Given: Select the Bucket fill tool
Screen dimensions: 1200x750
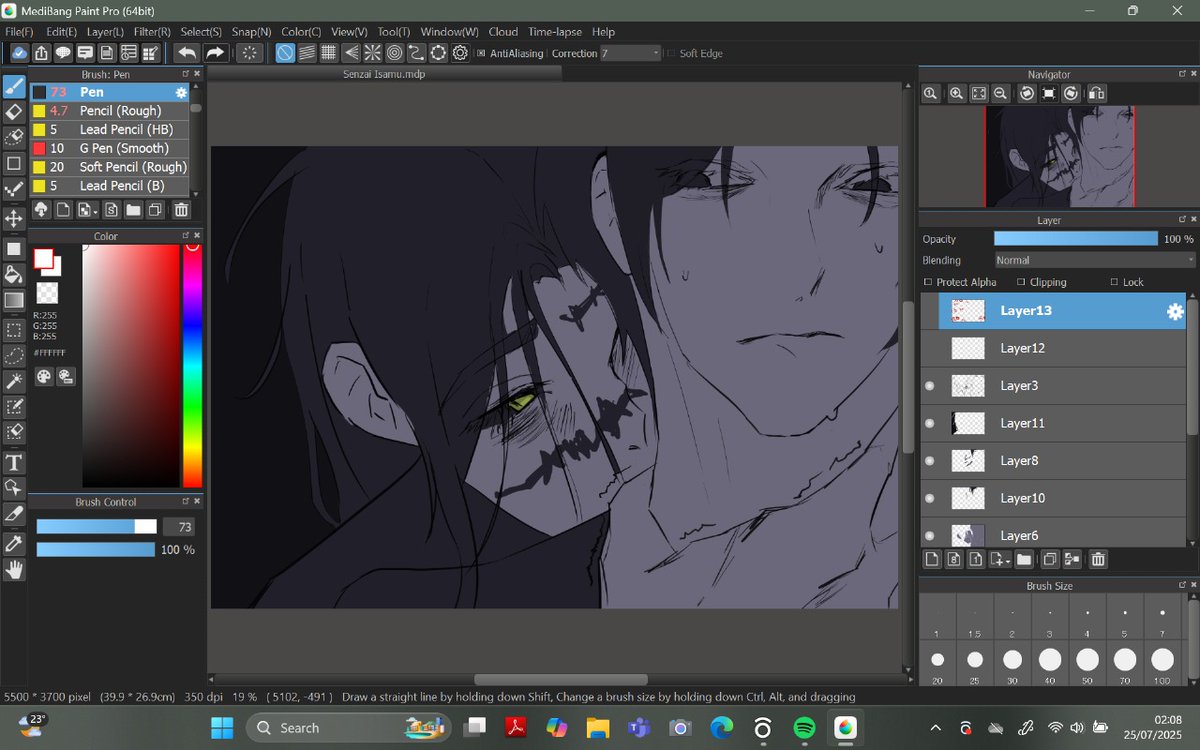Looking at the screenshot, I should tap(14, 274).
